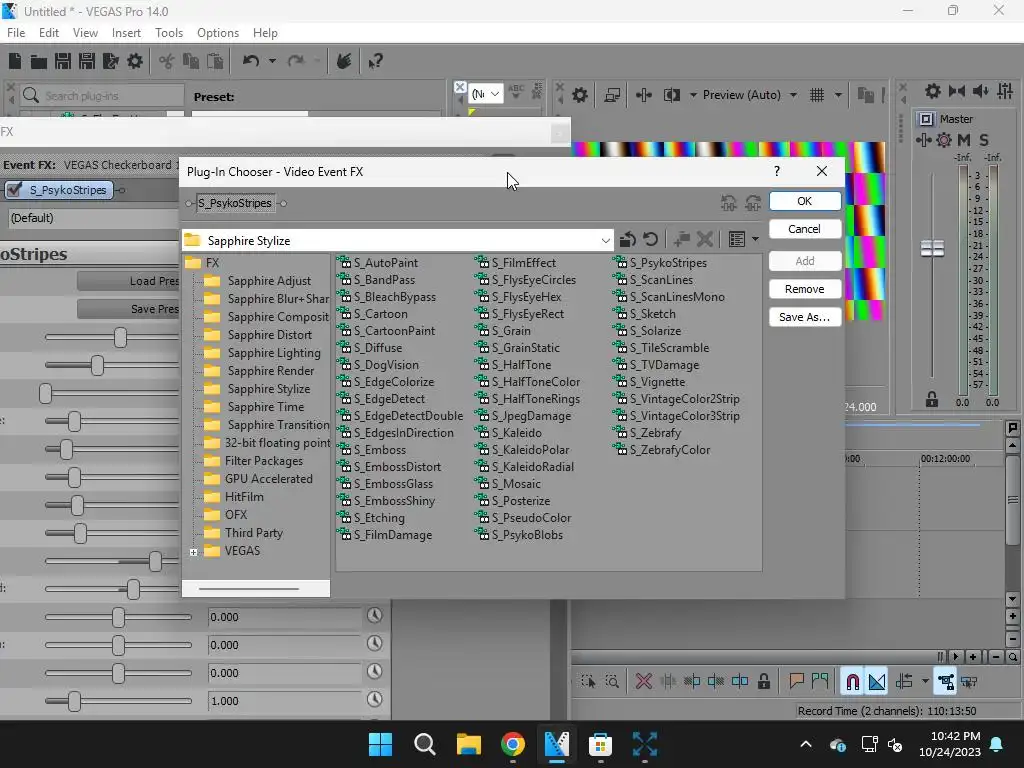This screenshot has height=768, width=1024.
Task: Open Project Properties gear icon
Action: (x=135, y=61)
